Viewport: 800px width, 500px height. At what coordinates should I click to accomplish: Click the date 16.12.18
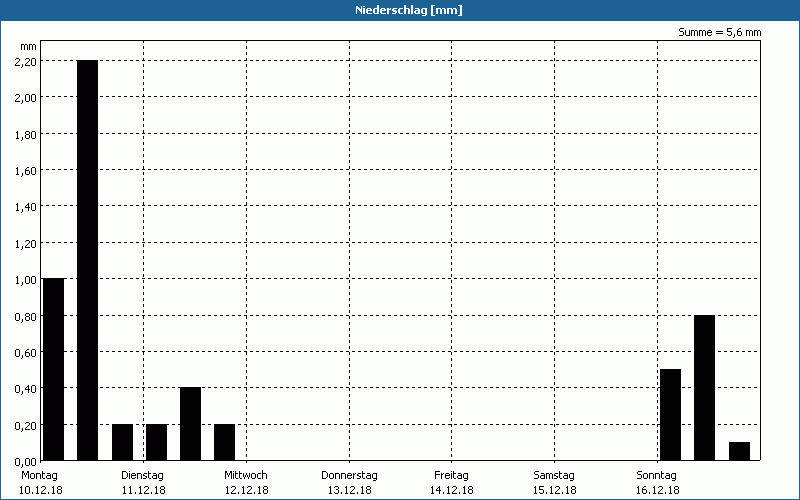658,491
